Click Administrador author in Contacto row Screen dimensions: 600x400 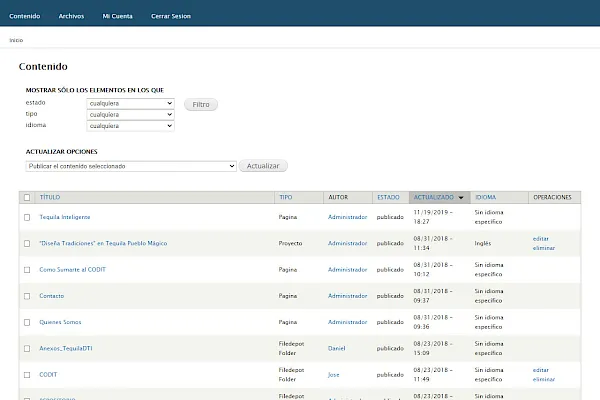pyautogui.click(x=347, y=296)
